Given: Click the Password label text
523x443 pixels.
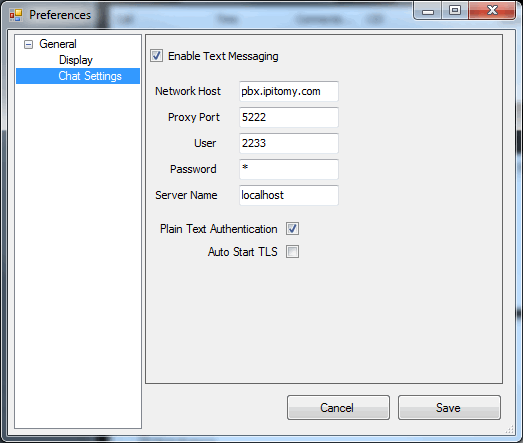Looking at the screenshot, I should click(x=193, y=169).
